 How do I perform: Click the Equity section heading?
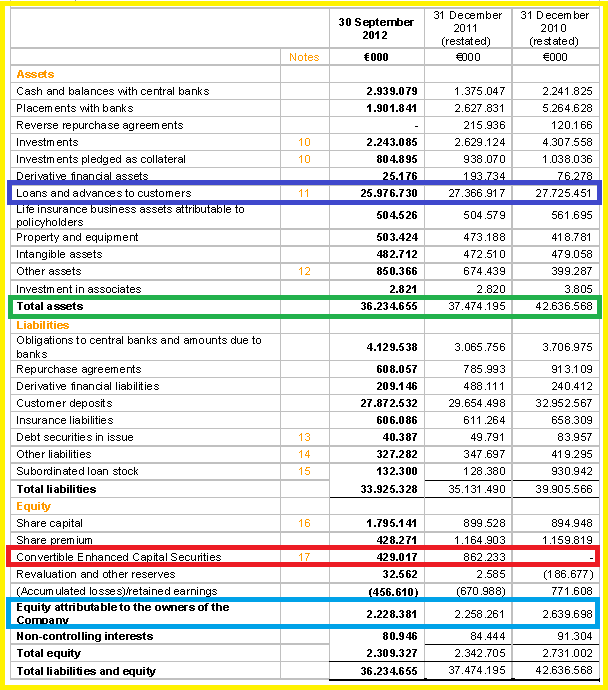tap(33, 506)
